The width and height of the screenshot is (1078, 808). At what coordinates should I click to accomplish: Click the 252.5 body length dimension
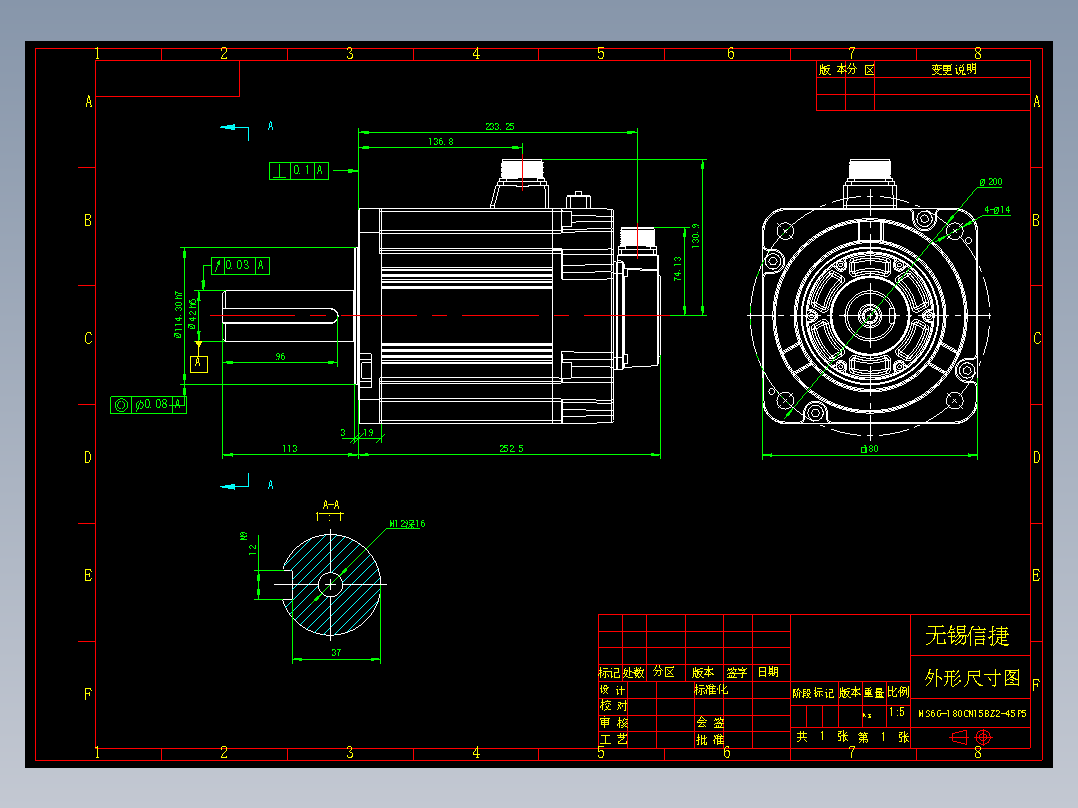click(x=511, y=448)
